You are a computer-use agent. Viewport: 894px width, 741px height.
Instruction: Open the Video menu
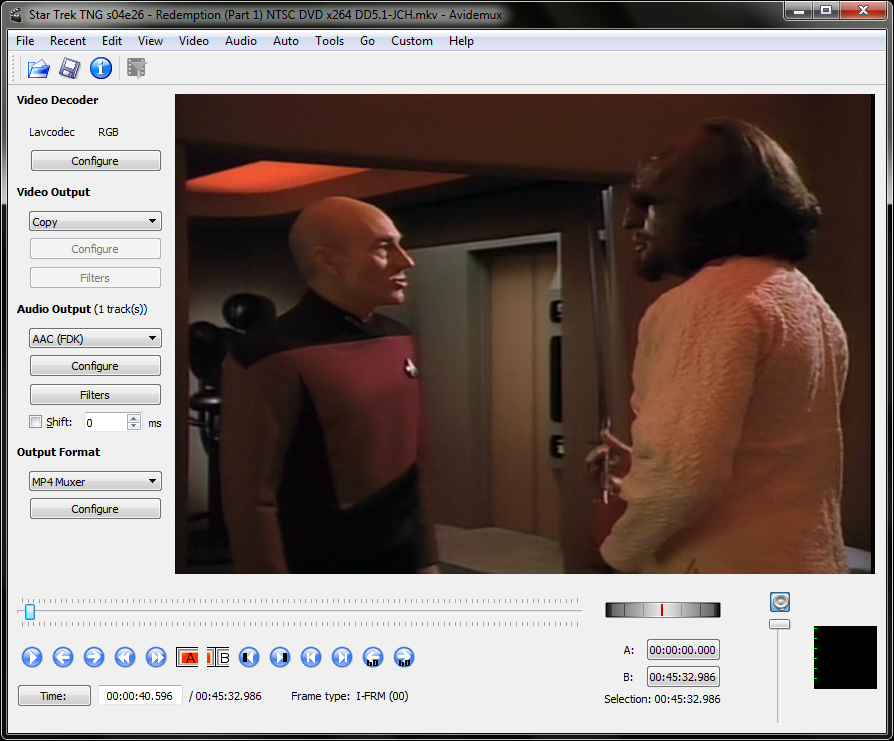pyautogui.click(x=194, y=41)
